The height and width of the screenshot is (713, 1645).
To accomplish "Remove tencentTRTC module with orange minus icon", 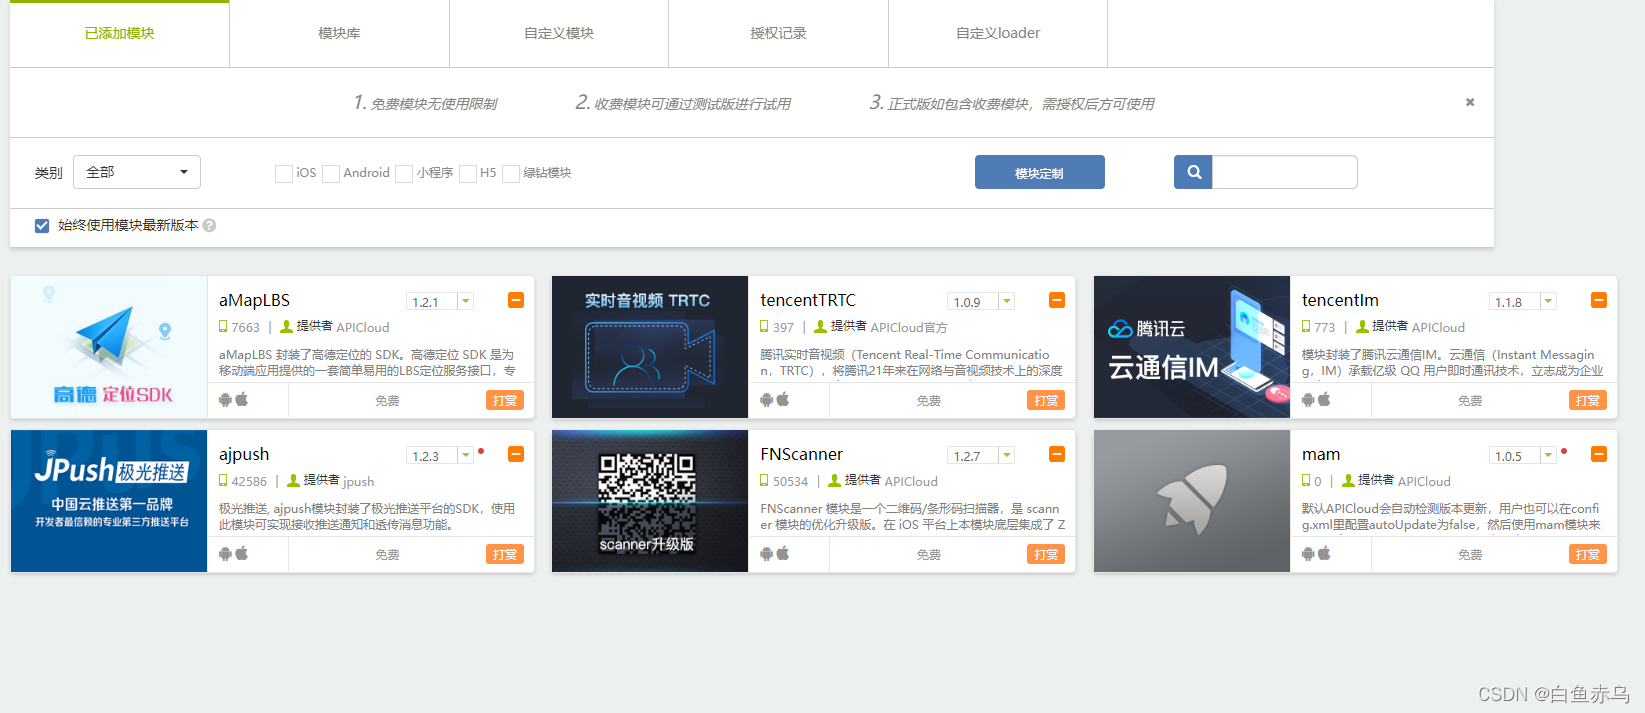I will click(x=1057, y=300).
